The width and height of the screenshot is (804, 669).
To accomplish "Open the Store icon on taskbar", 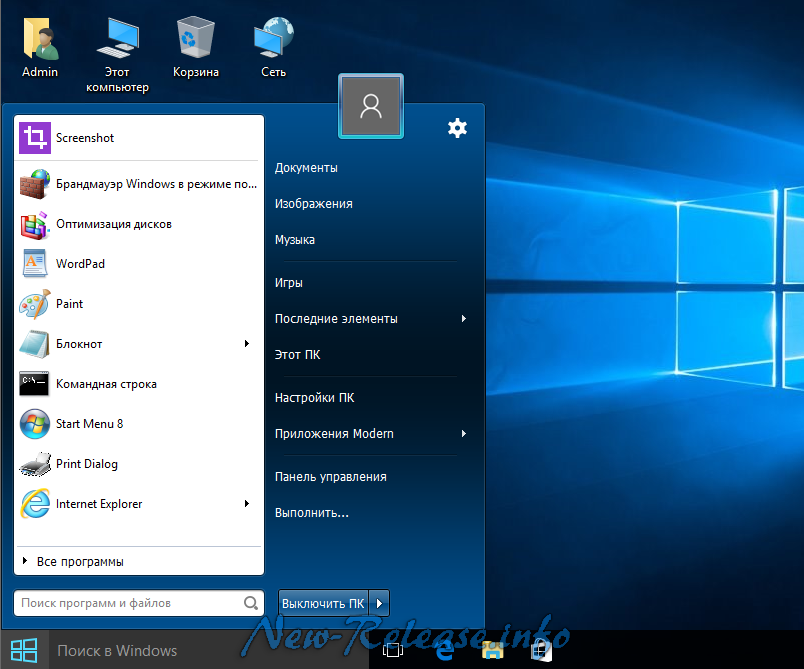I will (x=541, y=650).
